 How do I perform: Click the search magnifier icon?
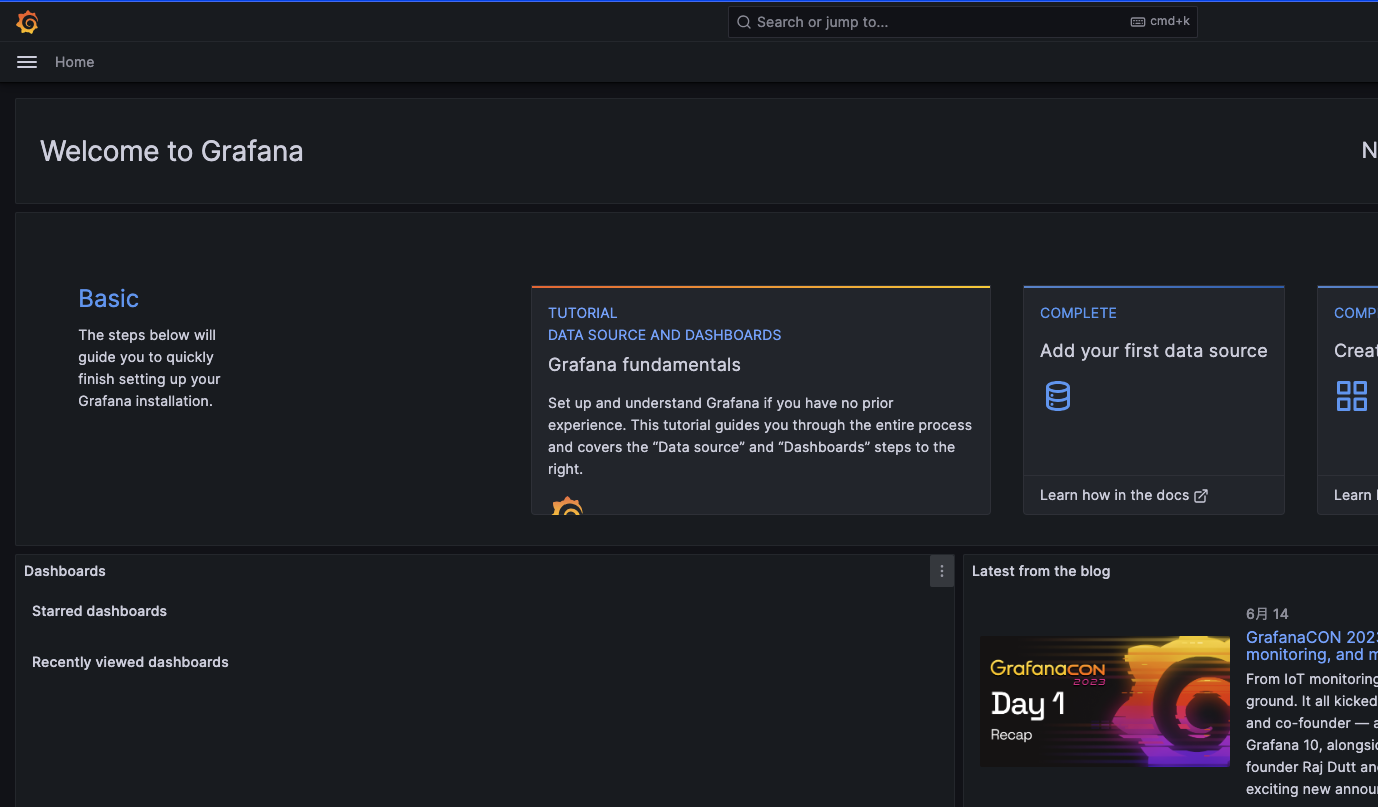click(744, 22)
